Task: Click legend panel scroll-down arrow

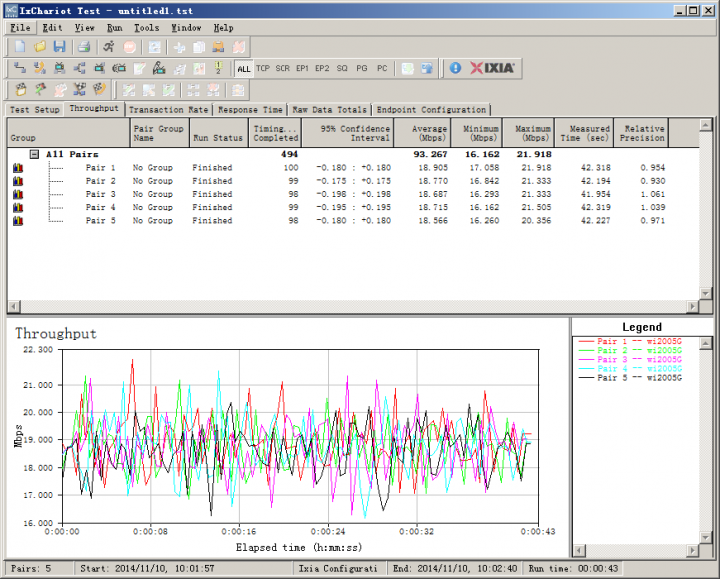Action: pyautogui.click(x=705, y=537)
